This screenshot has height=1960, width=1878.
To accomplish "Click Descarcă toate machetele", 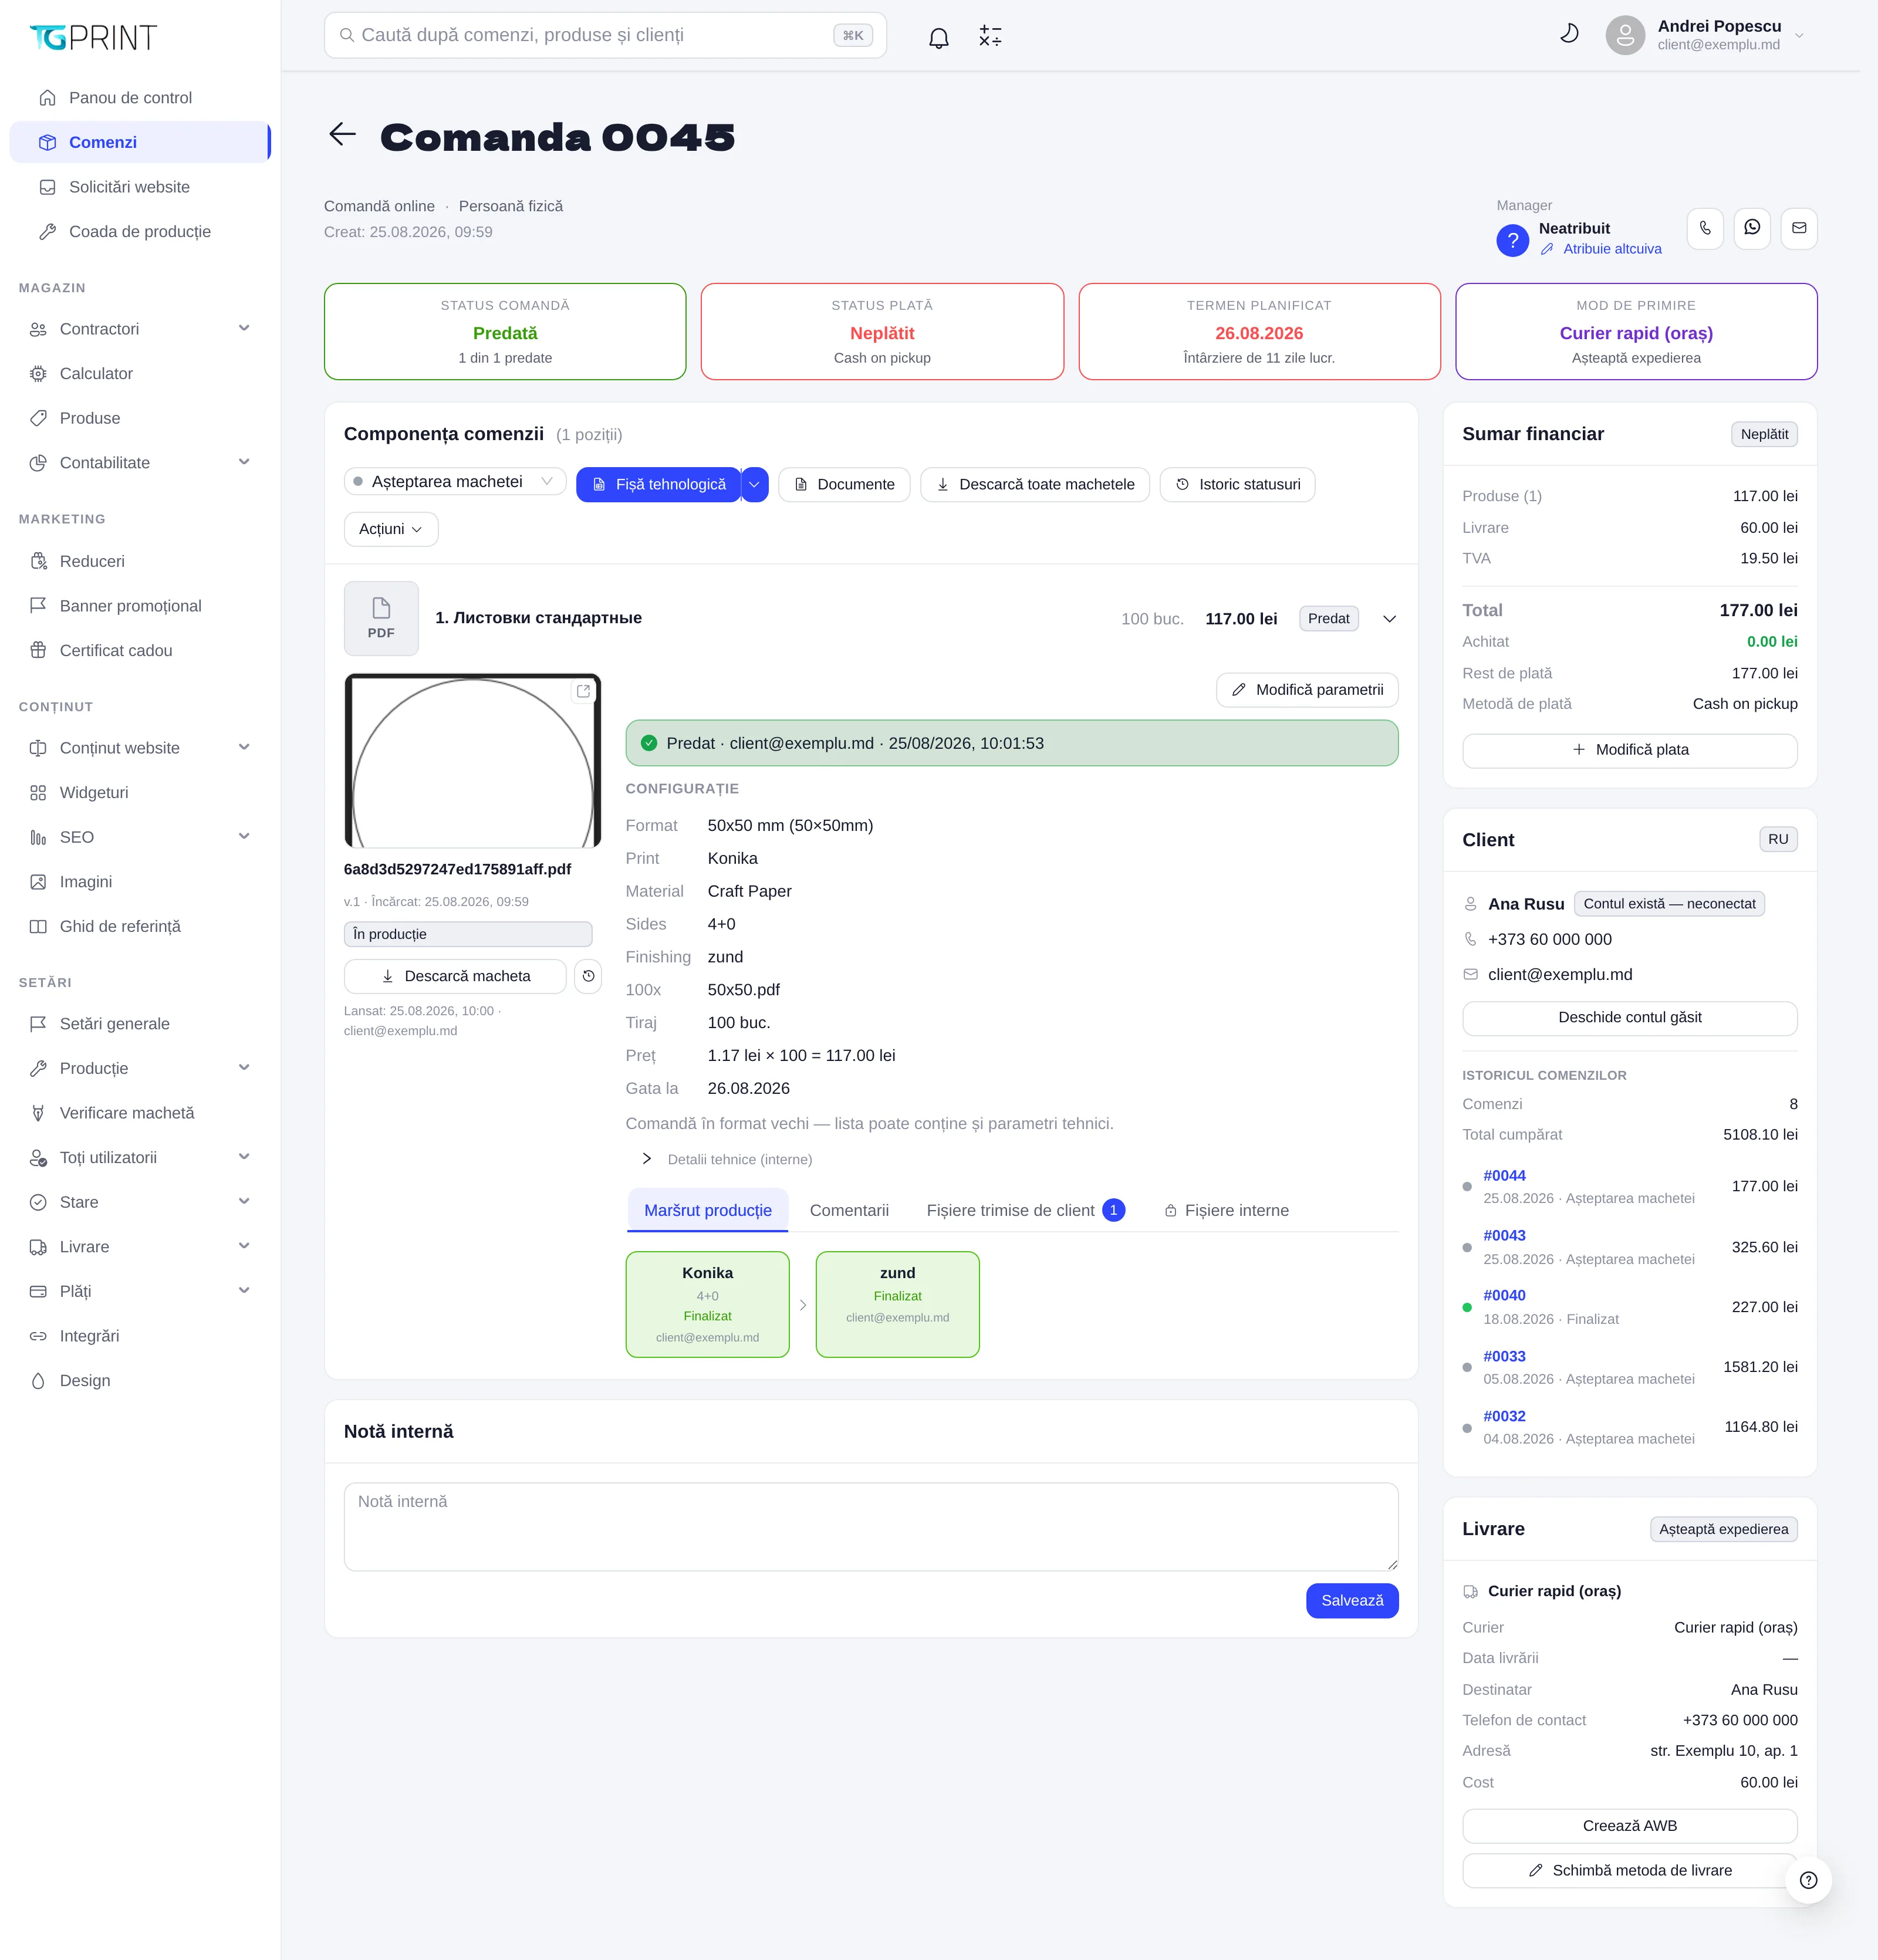I will pos(1035,485).
